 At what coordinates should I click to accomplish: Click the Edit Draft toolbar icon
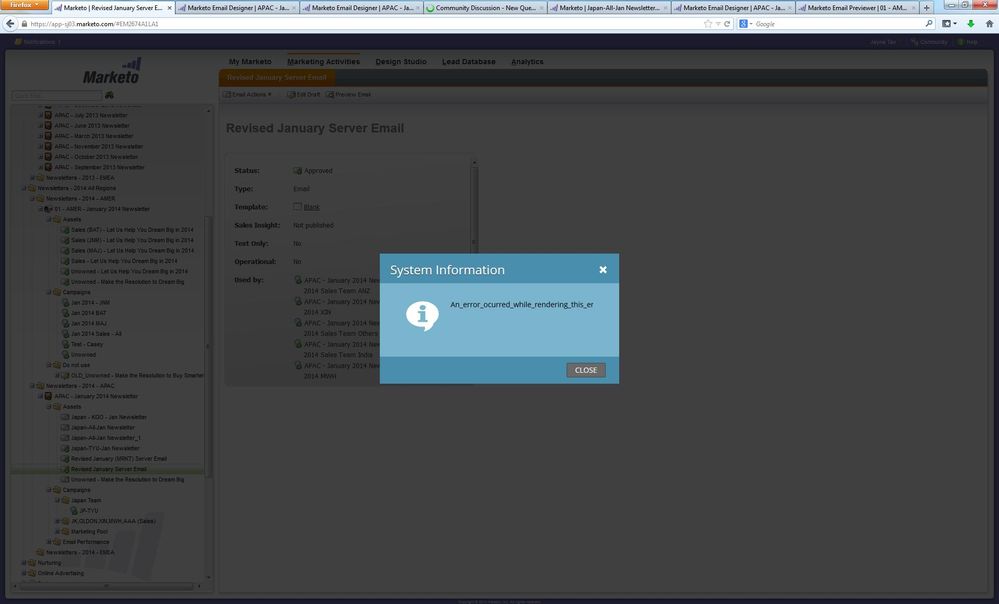tap(304, 94)
